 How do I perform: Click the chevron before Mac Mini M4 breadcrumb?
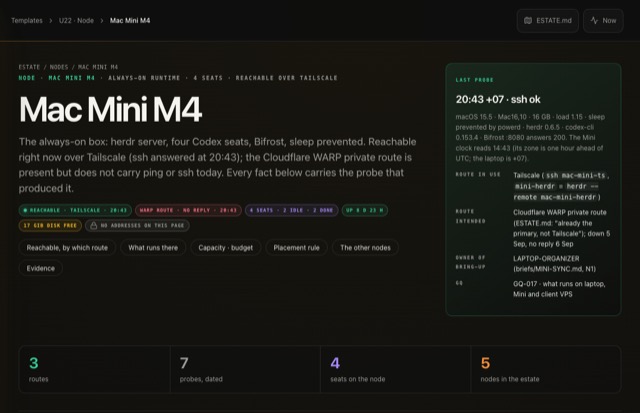tap(102, 20)
